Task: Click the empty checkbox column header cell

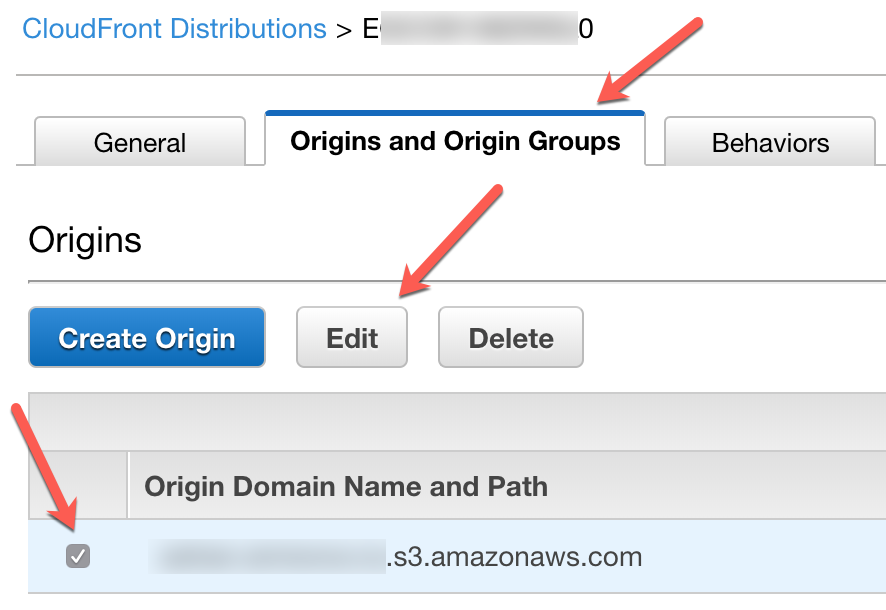Action: click(78, 485)
